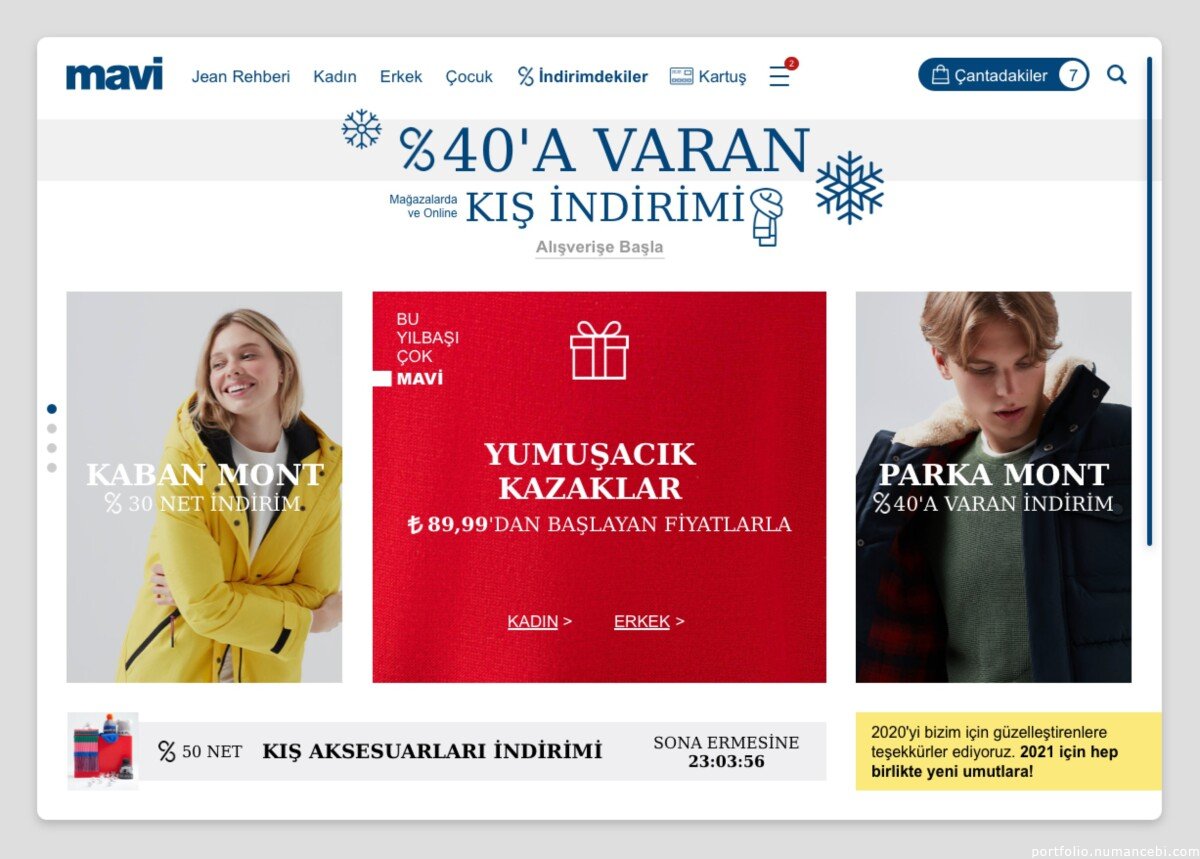
Task: Click the gift box icon on red banner
Action: tap(599, 350)
